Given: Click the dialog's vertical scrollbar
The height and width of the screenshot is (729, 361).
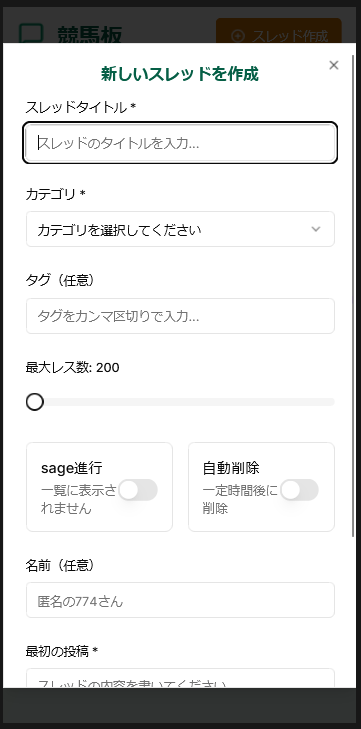Looking at the screenshot, I should click(354, 295).
